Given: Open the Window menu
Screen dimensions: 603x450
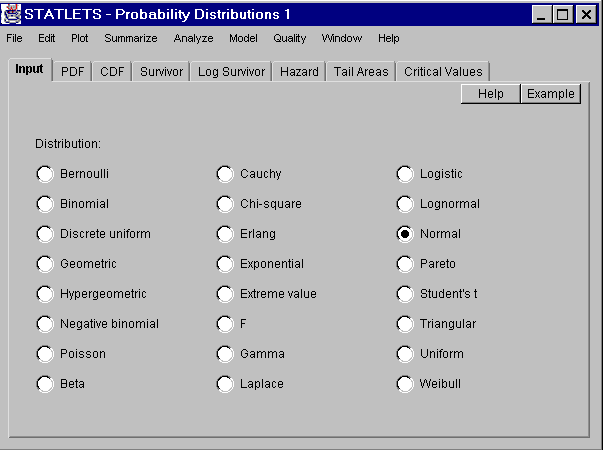Looking at the screenshot, I should (342, 38).
